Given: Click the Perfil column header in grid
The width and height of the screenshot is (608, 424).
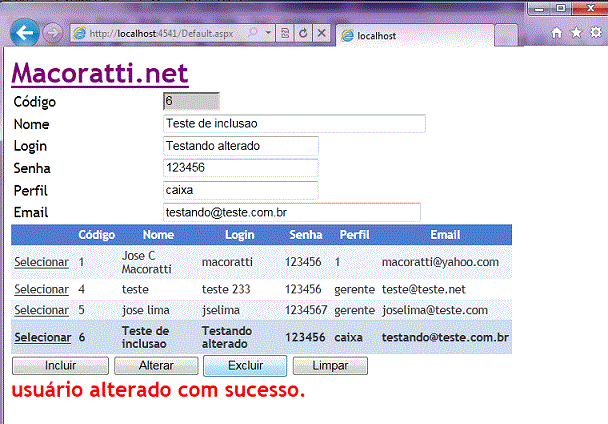Looking at the screenshot, I should click(x=354, y=235).
